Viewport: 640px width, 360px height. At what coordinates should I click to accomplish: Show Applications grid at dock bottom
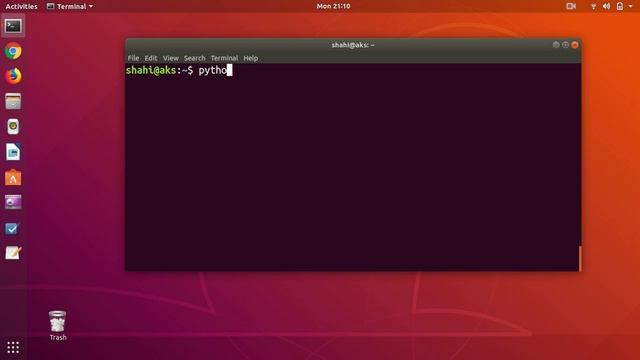13,347
